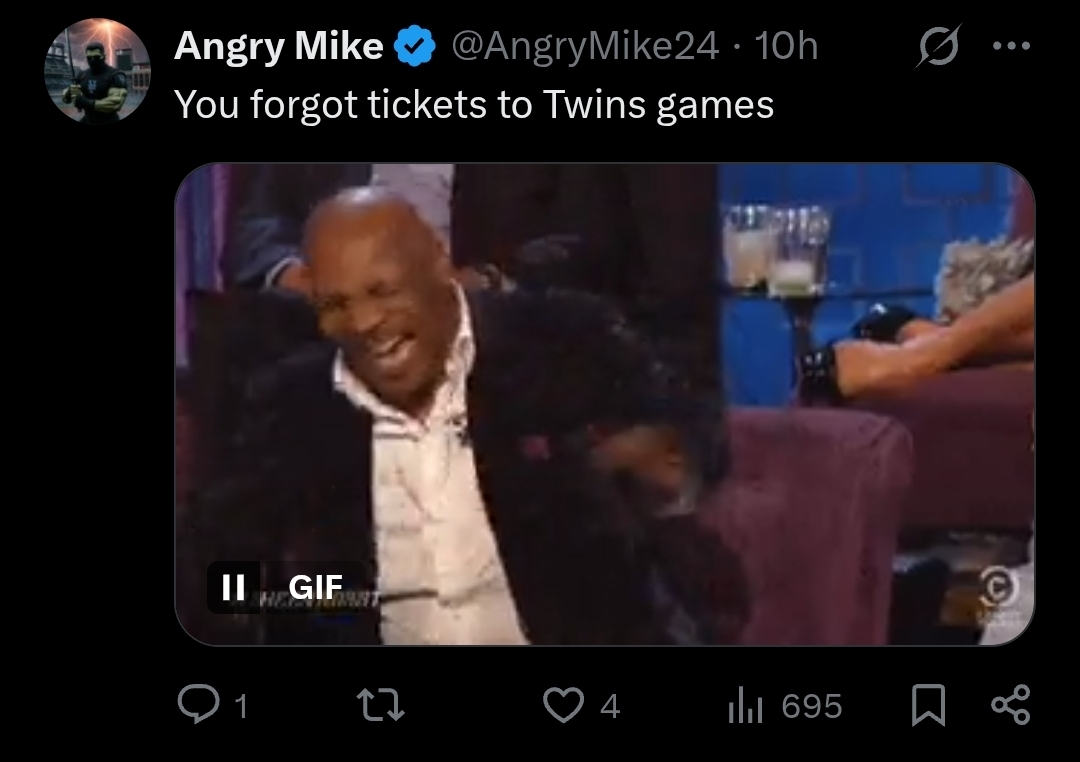The height and width of the screenshot is (762, 1080).
Task: Click the like count of 4
Action: coord(610,706)
